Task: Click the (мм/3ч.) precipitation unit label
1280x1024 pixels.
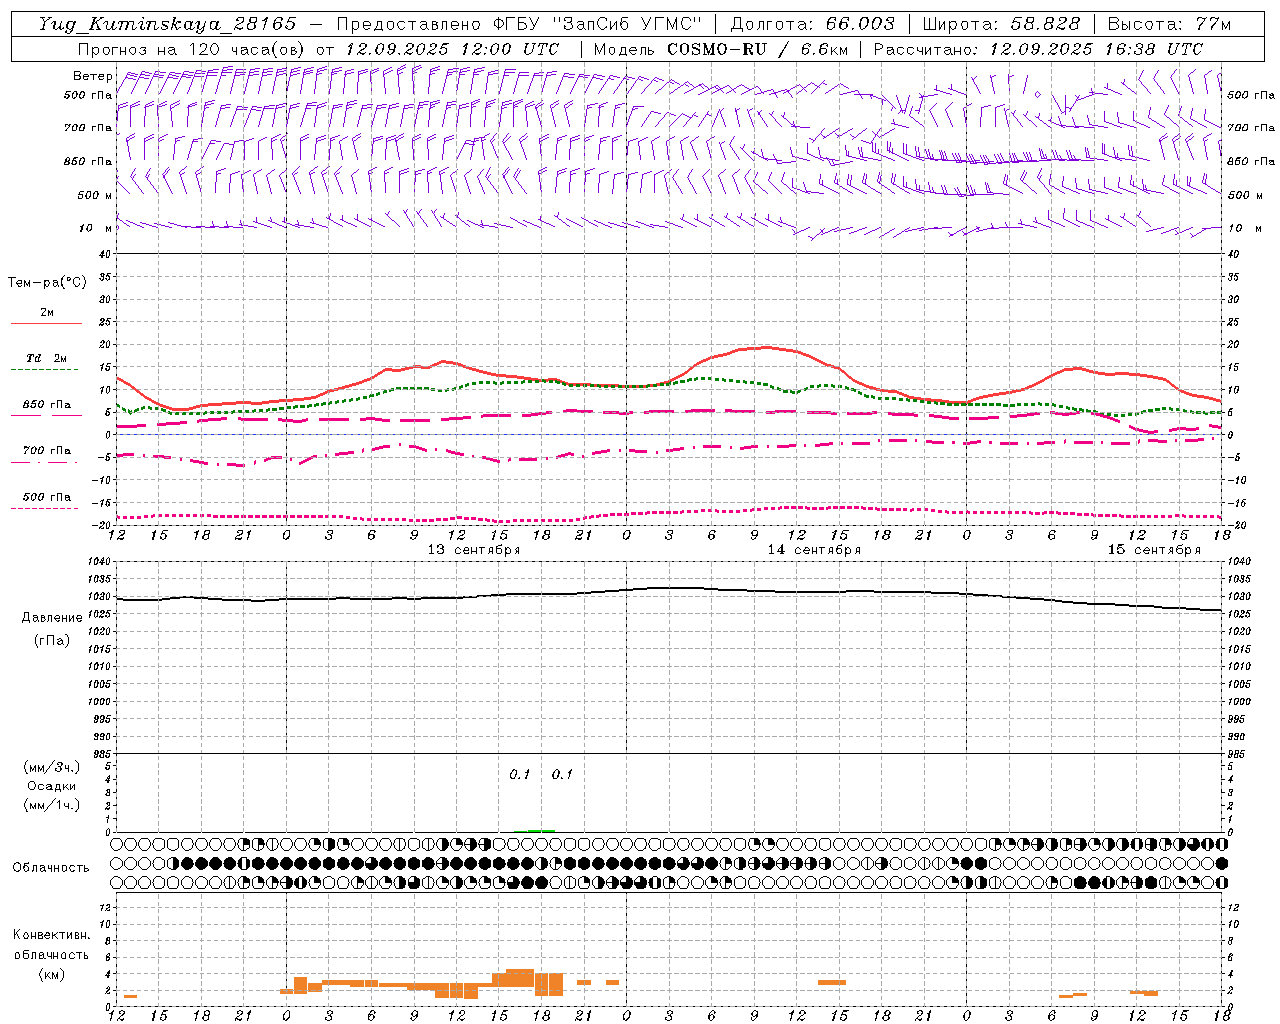Action: 51,767
